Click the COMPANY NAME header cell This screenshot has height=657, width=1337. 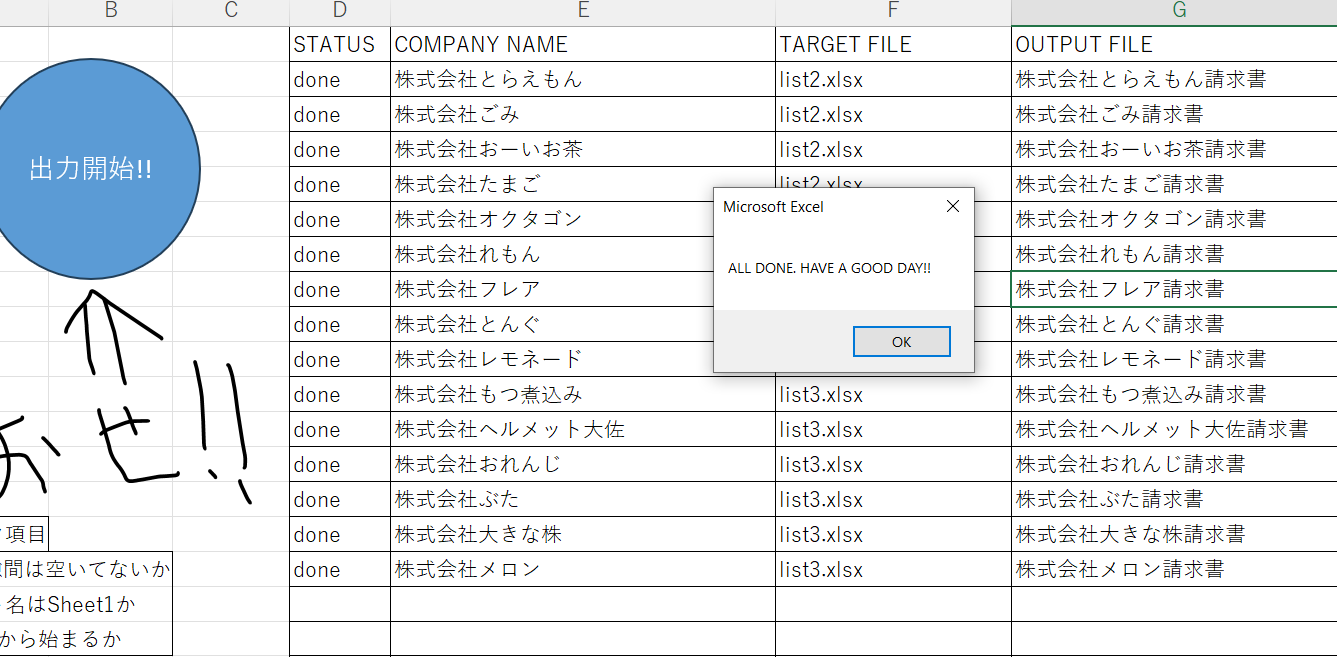point(481,45)
